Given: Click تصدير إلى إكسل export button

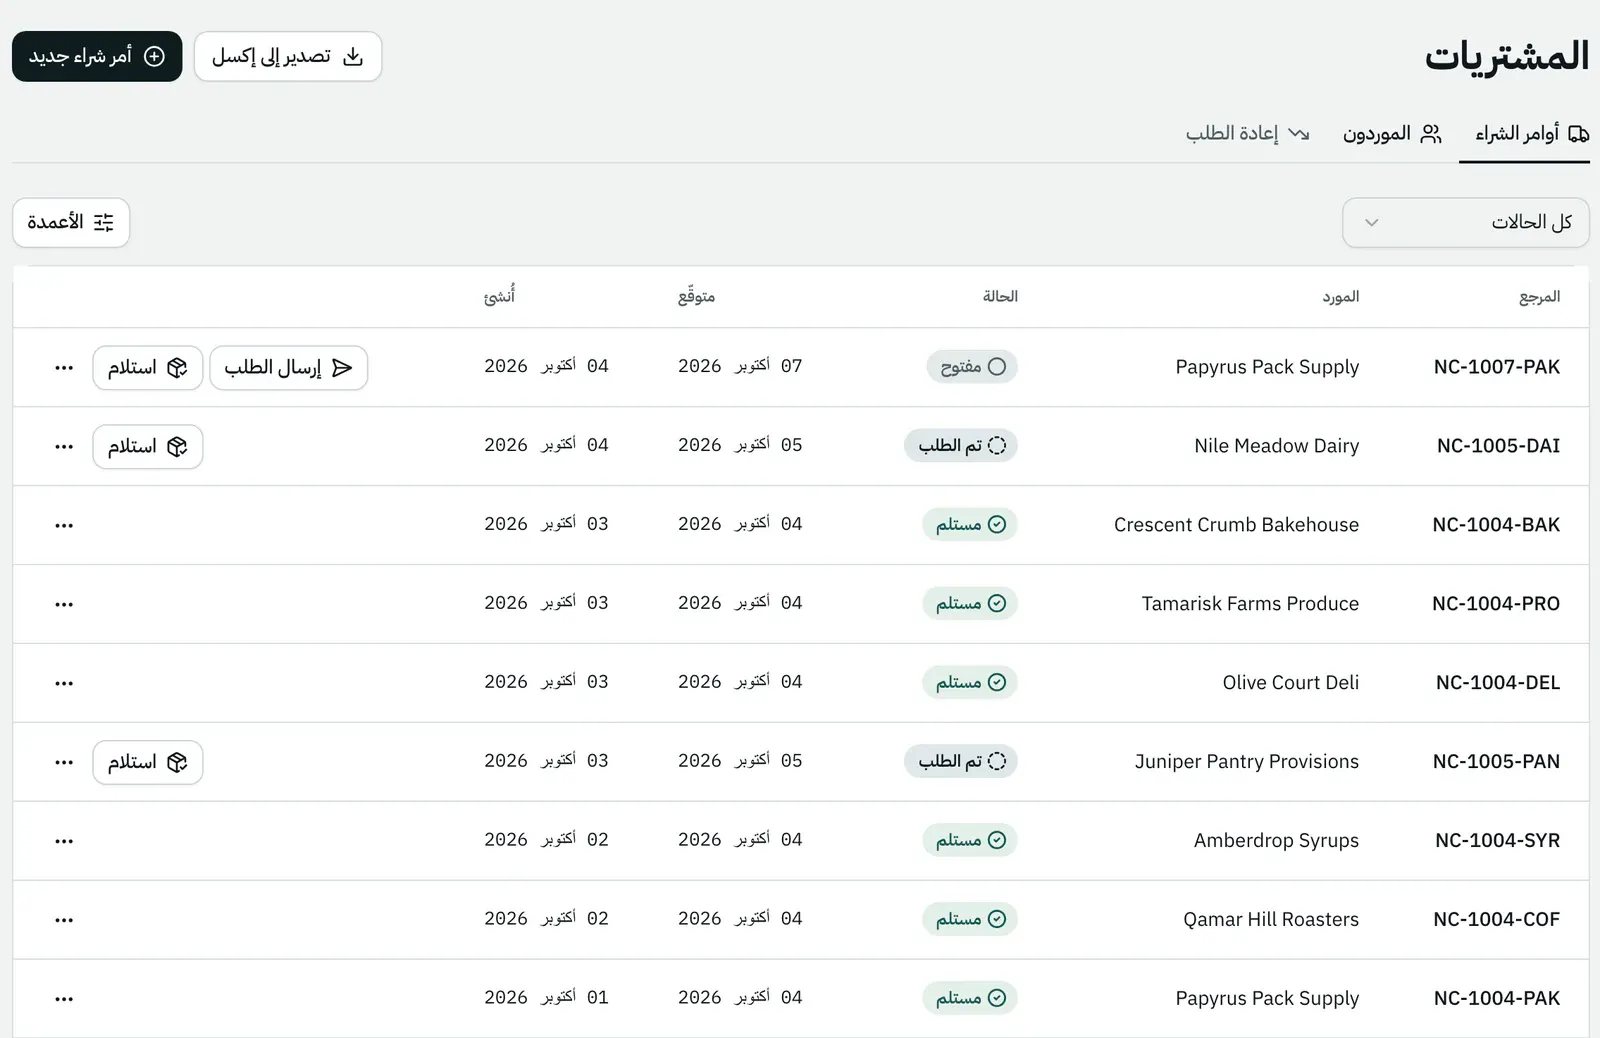Looking at the screenshot, I should pos(288,56).
